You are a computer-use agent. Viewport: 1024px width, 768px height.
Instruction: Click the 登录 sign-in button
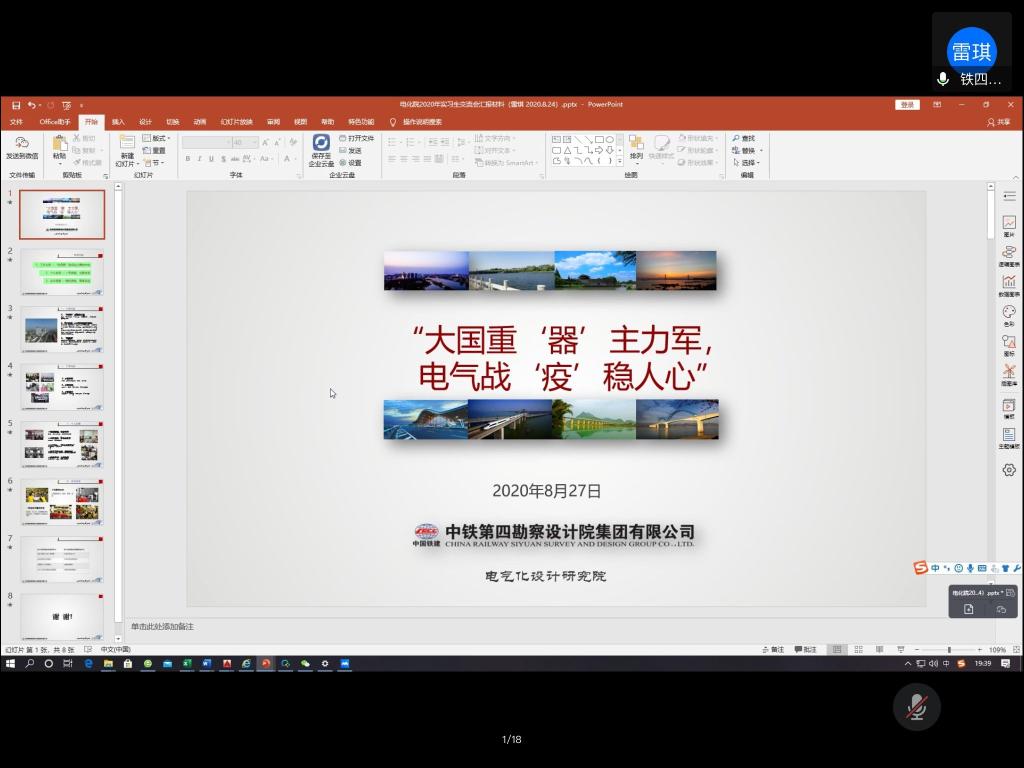[906, 103]
